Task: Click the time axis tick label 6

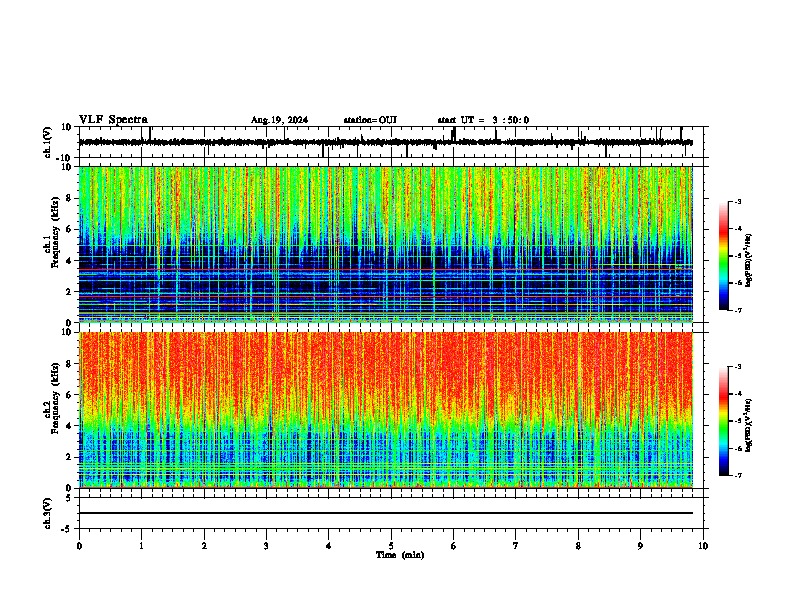Action: [454, 546]
